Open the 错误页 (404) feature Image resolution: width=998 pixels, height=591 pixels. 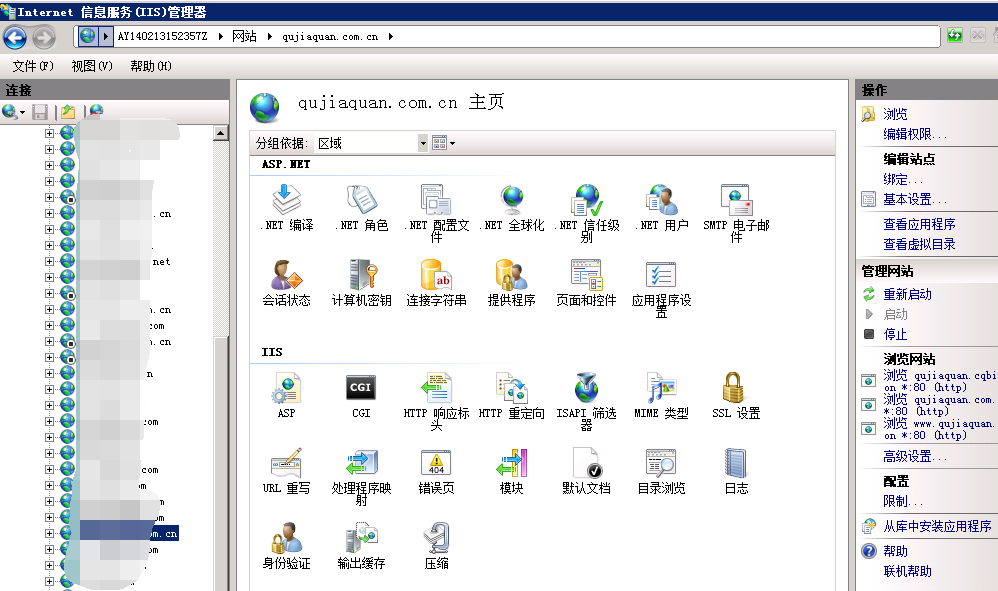(x=437, y=470)
